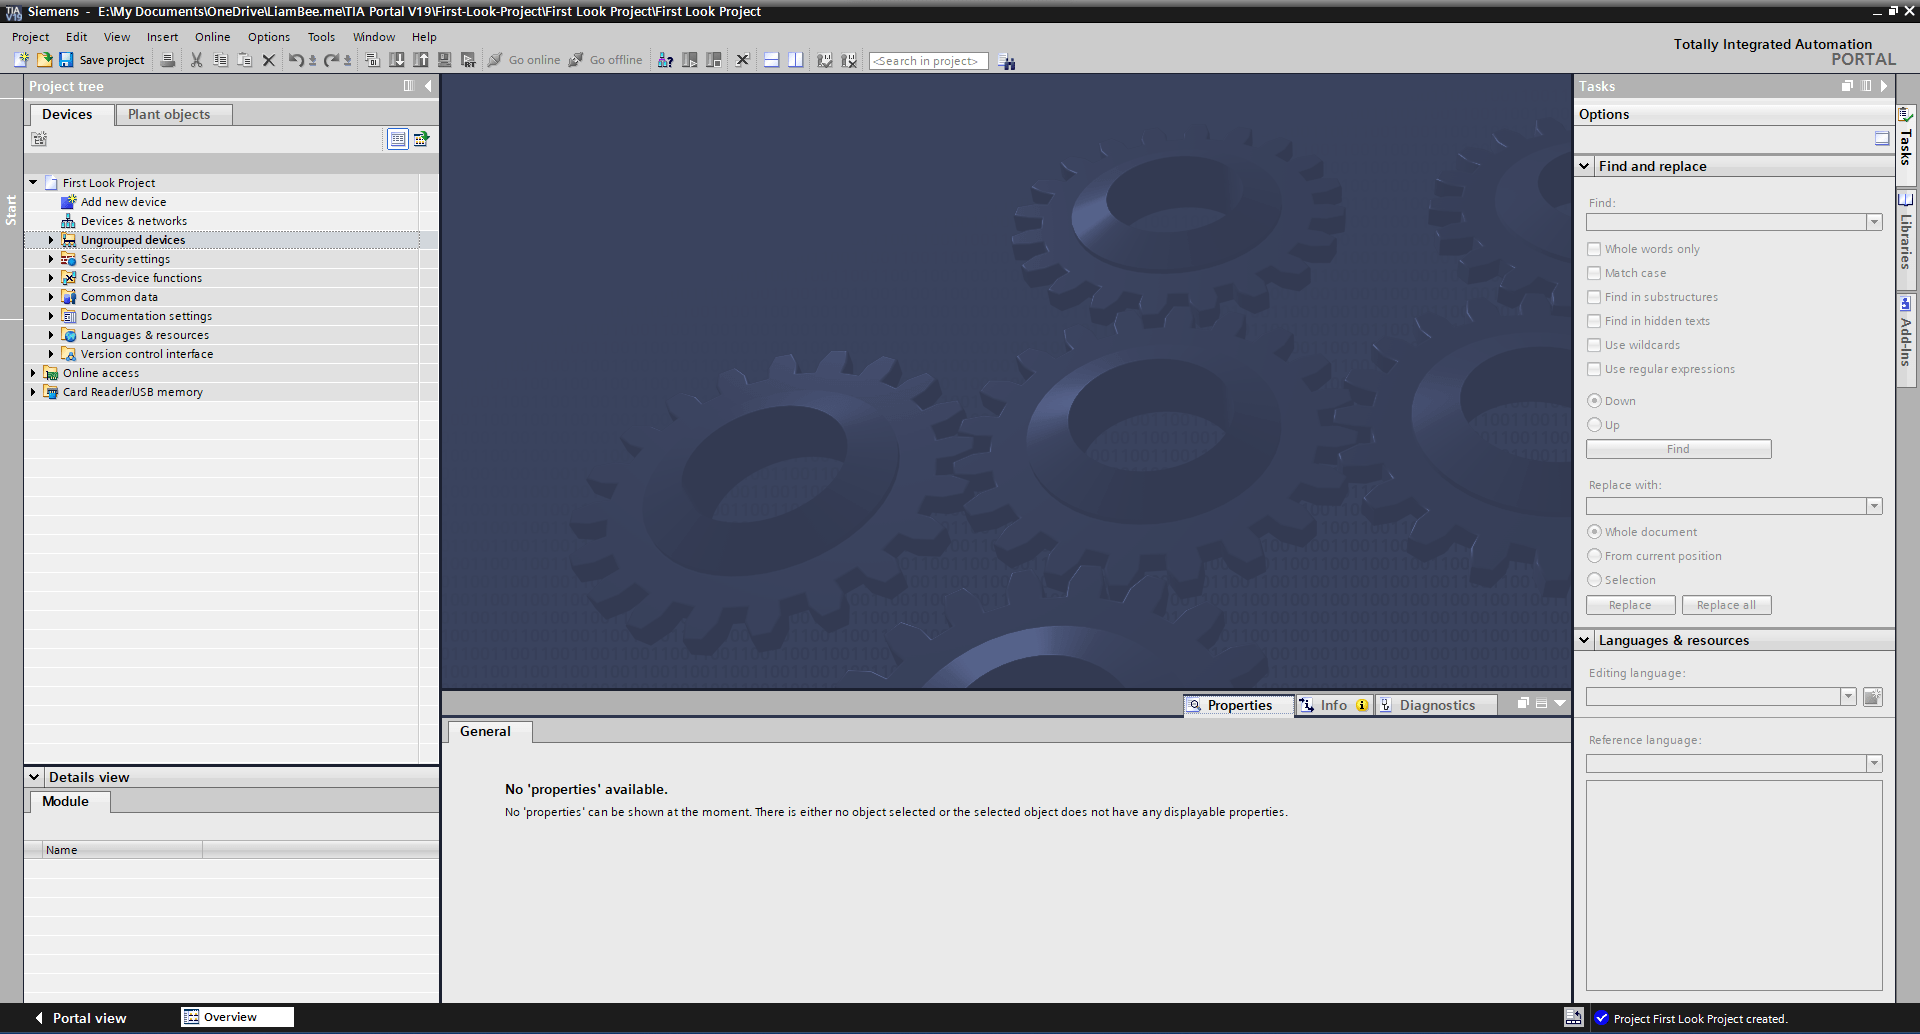Expand the Ungrouped devices tree node
This screenshot has width=1920, height=1034.
[x=51, y=240]
